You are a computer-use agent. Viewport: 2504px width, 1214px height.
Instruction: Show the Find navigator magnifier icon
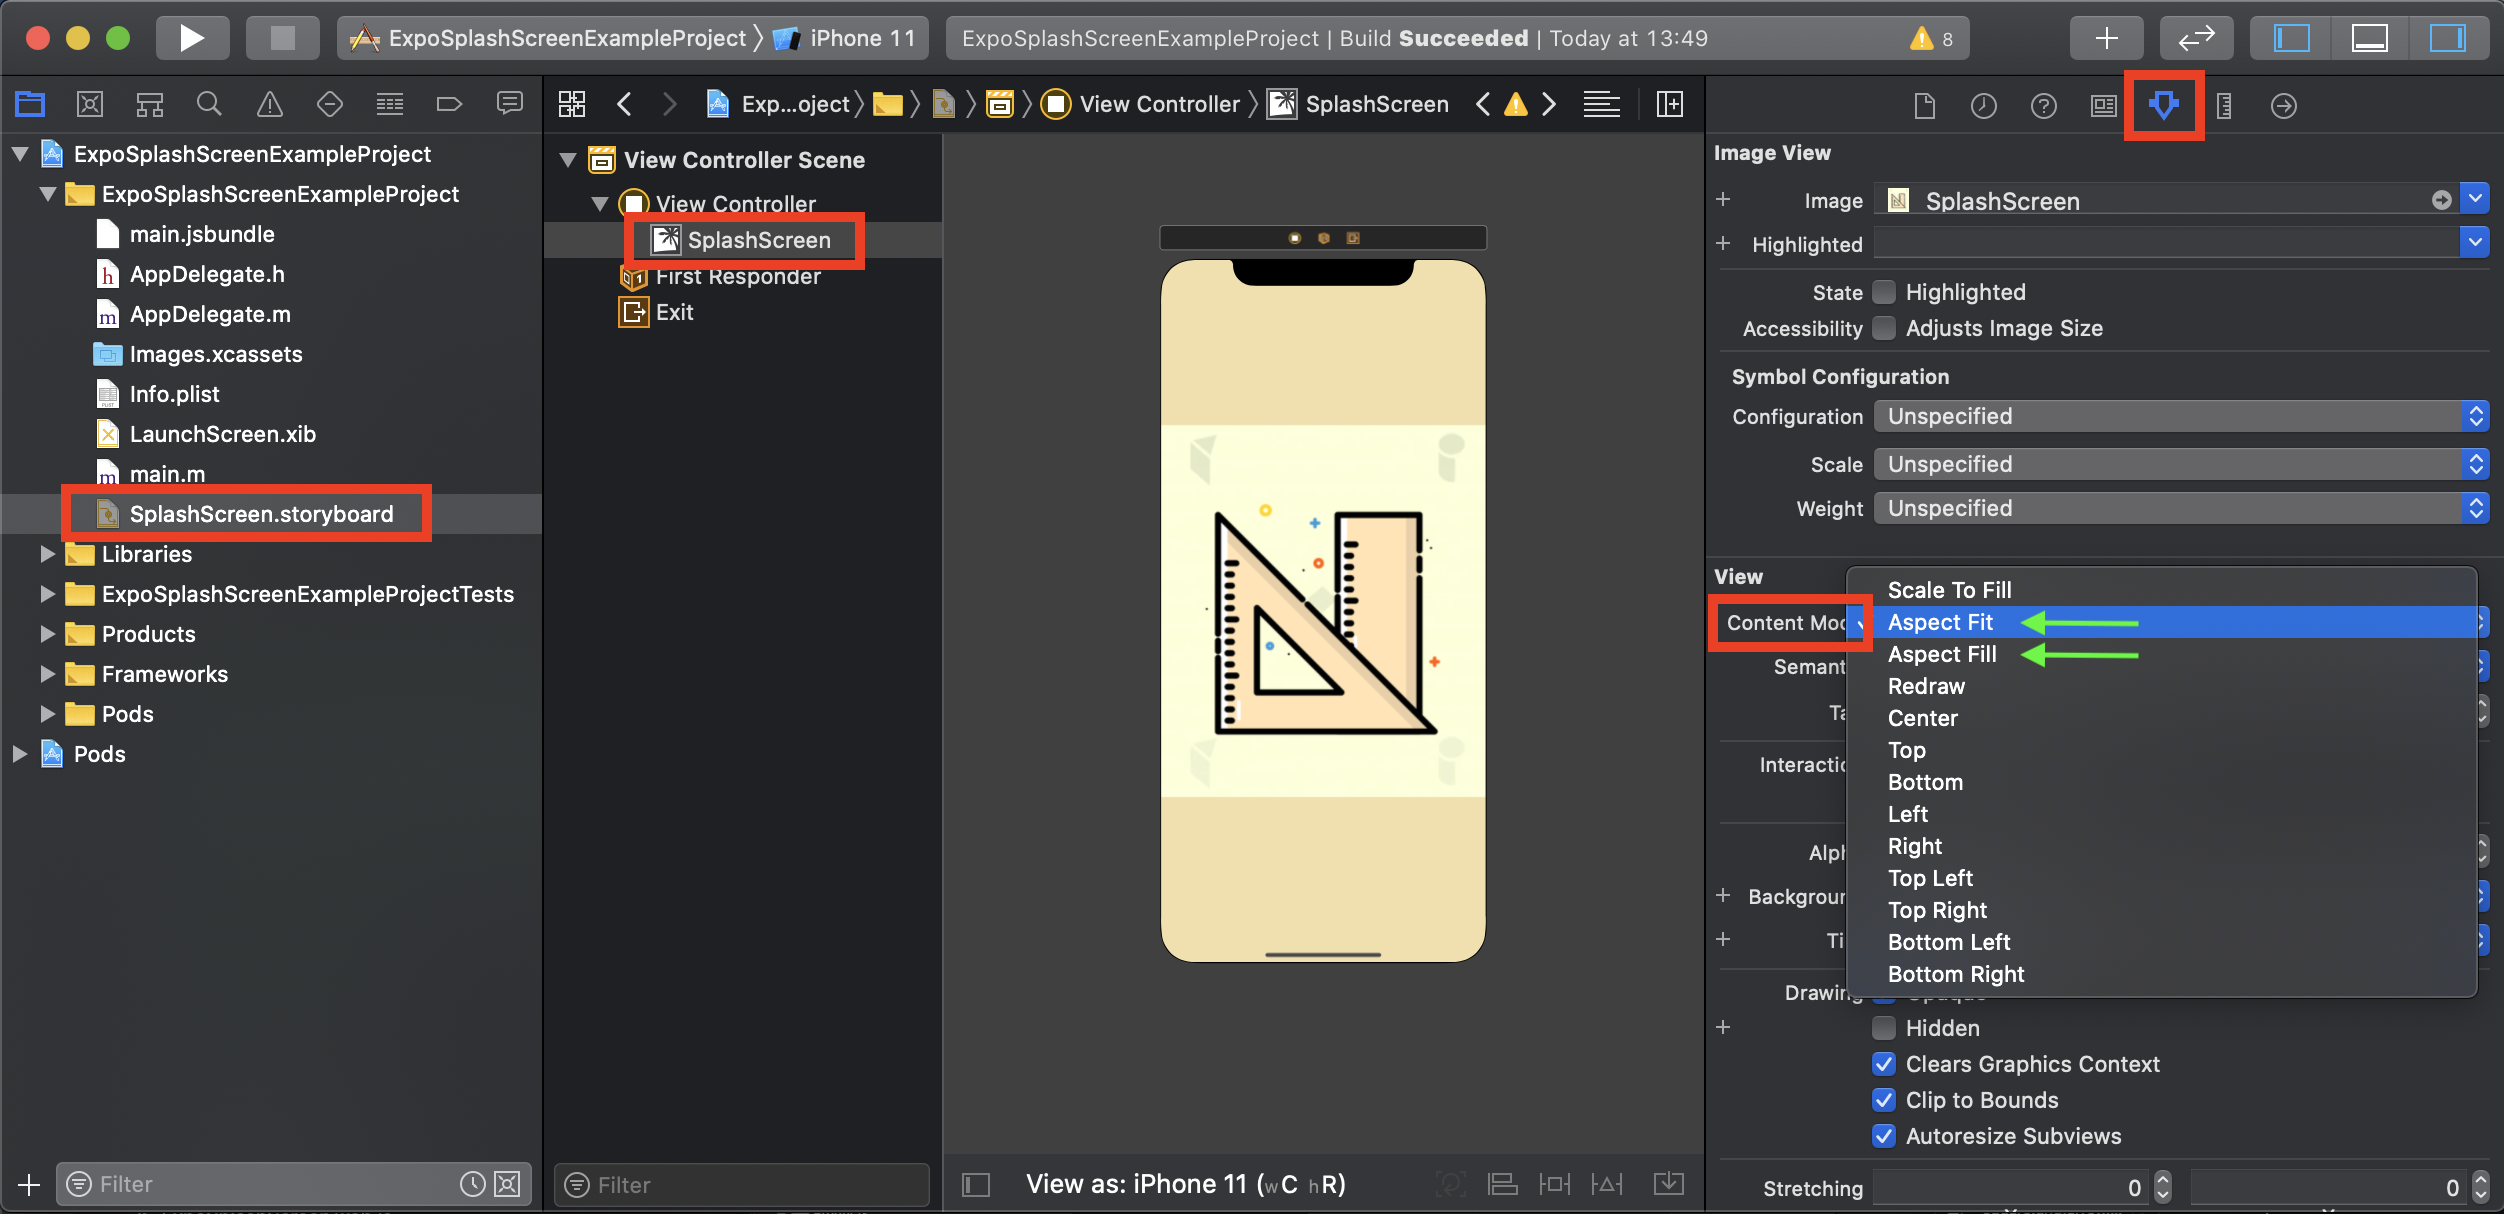tap(209, 104)
